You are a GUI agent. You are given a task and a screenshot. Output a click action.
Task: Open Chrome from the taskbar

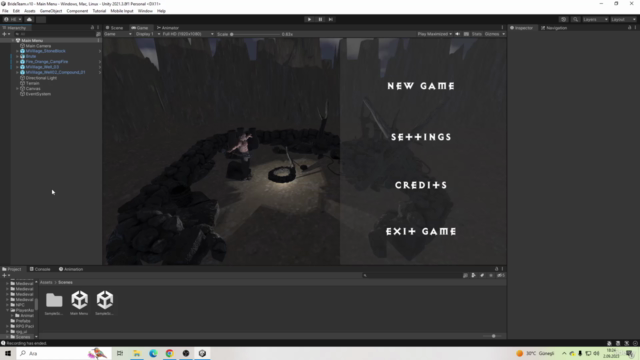[x=169, y=353]
